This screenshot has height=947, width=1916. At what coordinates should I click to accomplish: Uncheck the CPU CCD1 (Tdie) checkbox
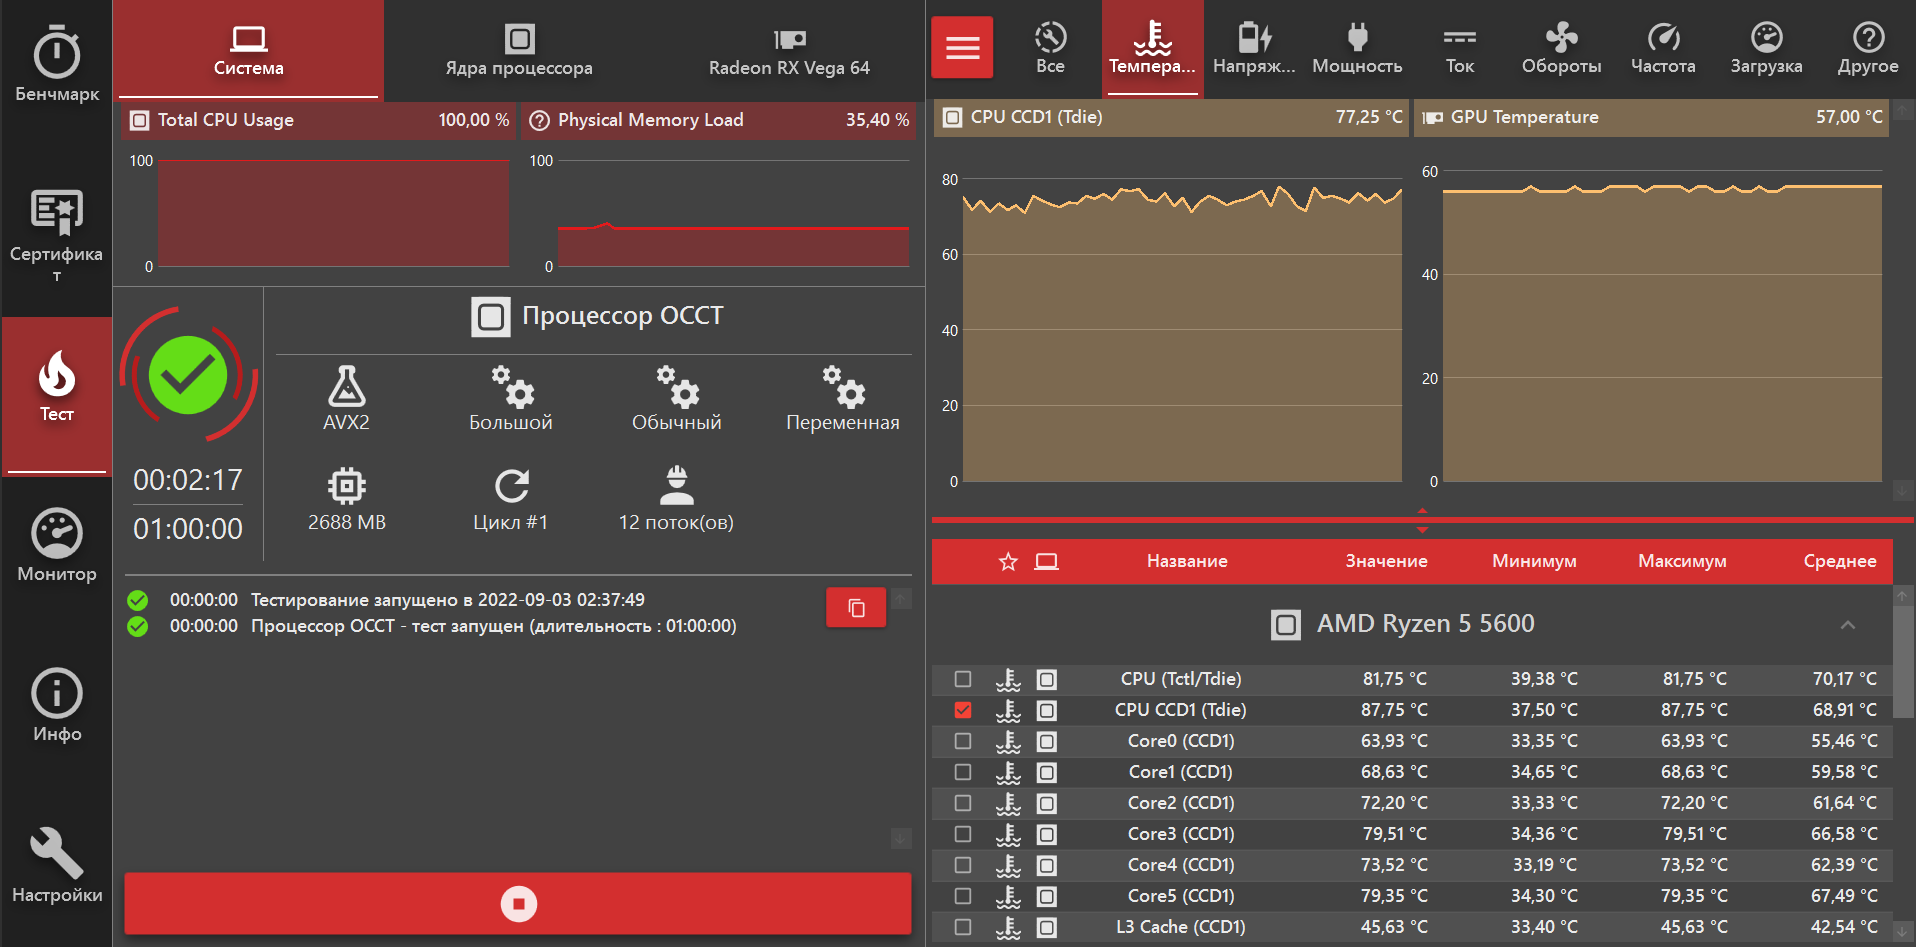click(x=963, y=710)
